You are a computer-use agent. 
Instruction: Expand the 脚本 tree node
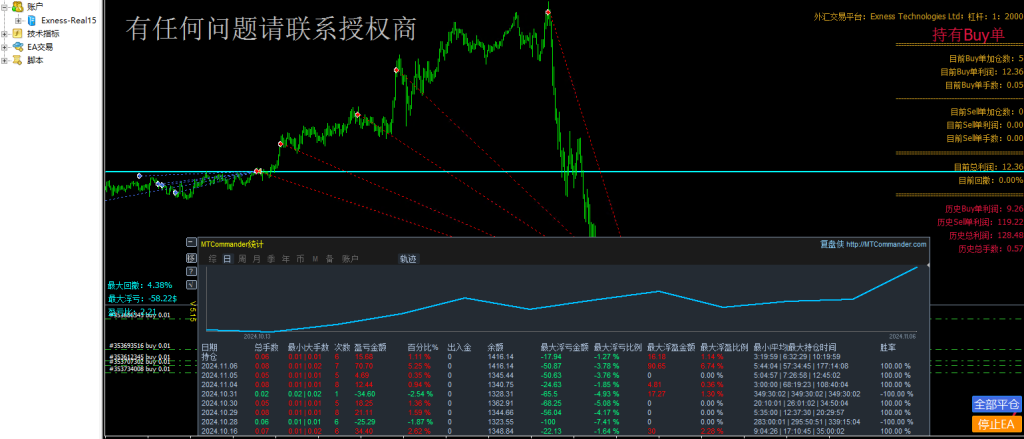(x=5, y=60)
